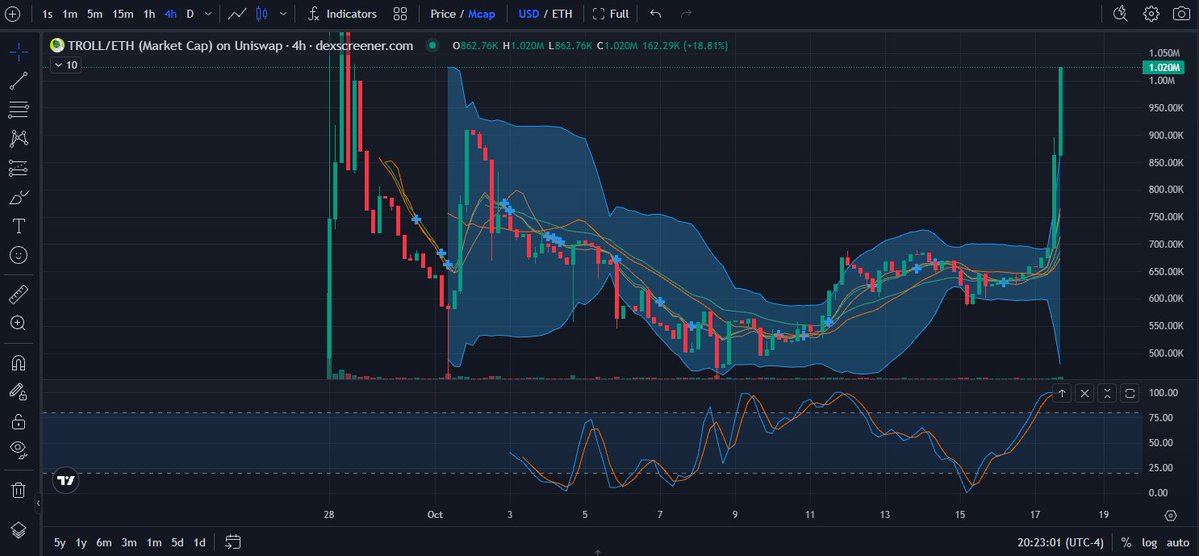Toggle percent scale mode
1199x556 pixels.
1126,542
